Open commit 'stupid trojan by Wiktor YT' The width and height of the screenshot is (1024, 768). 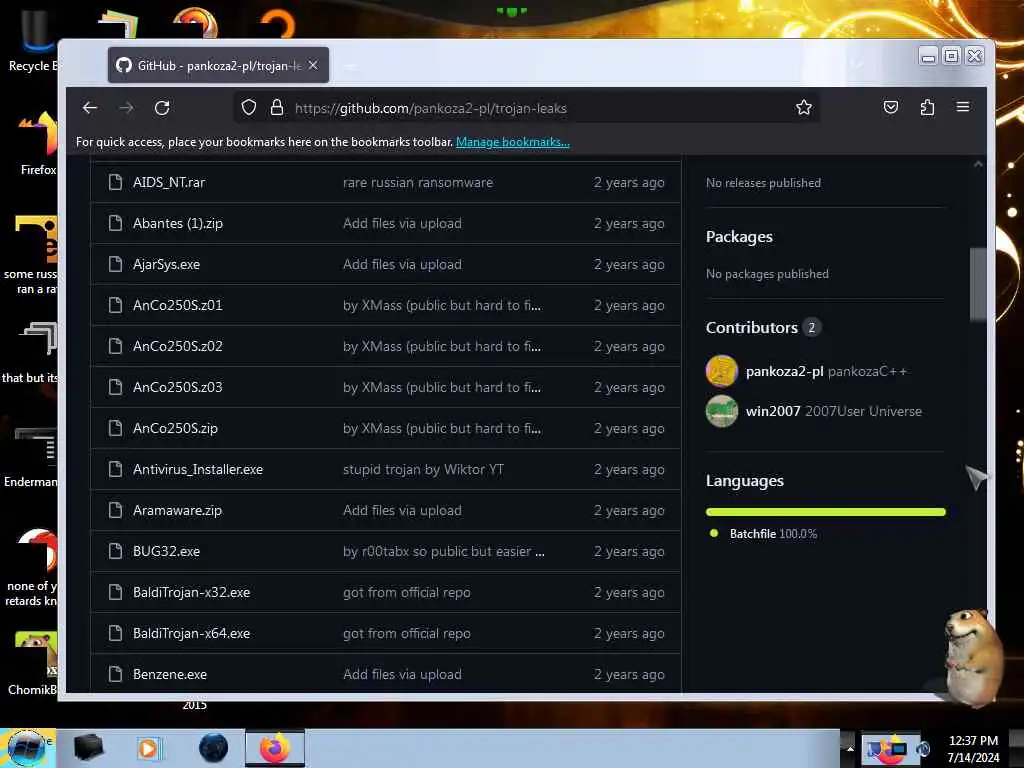pos(423,470)
